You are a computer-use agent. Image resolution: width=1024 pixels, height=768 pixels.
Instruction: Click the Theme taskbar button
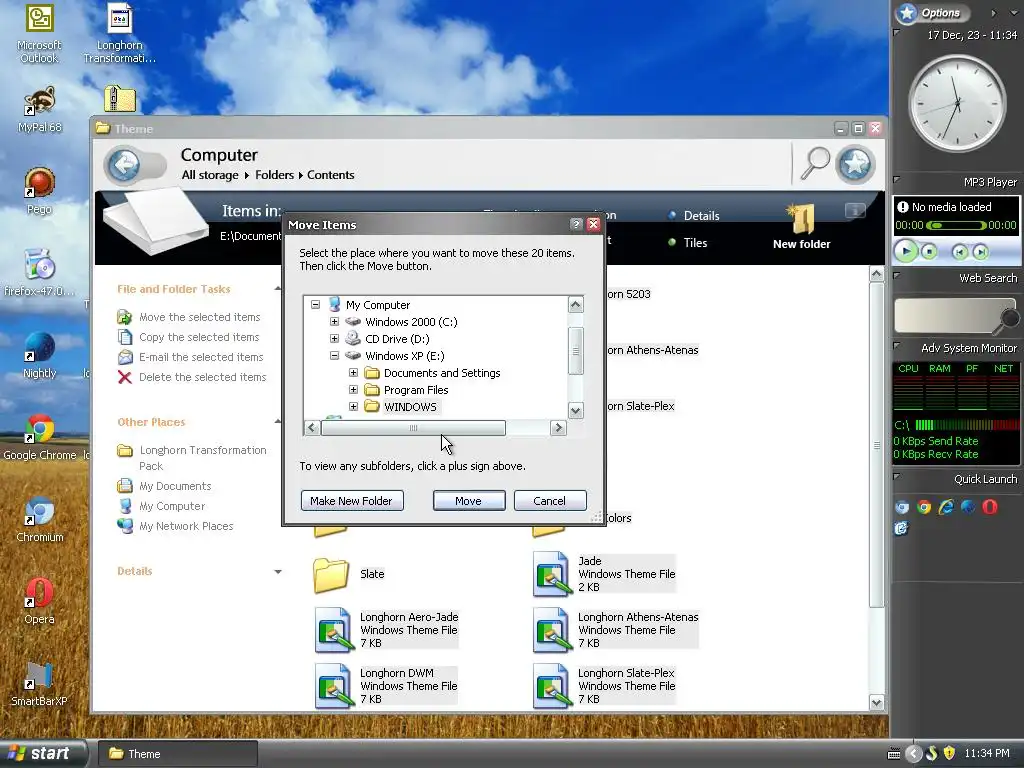click(177, 754)
